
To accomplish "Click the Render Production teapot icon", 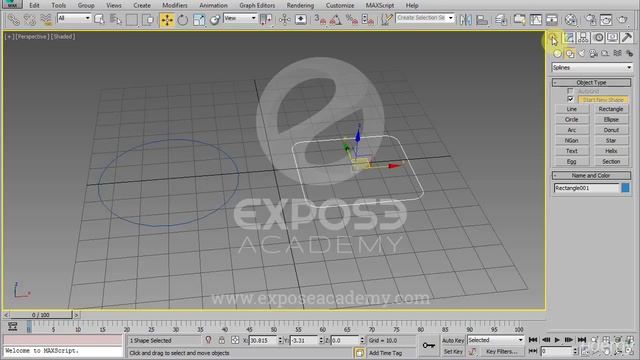I will 622,20.
